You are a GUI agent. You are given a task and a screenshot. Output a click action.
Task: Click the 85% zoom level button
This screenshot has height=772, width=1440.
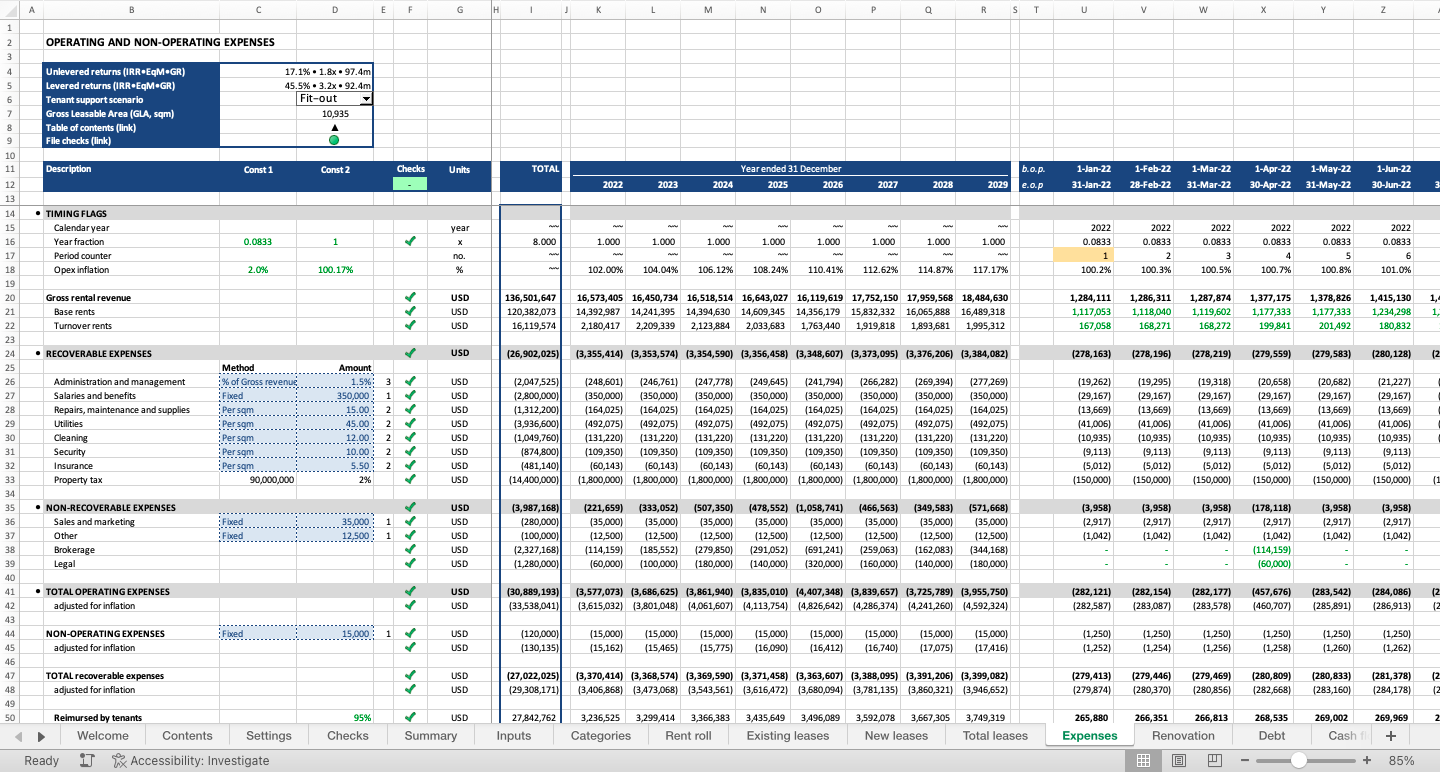(x=1402, y=761)
